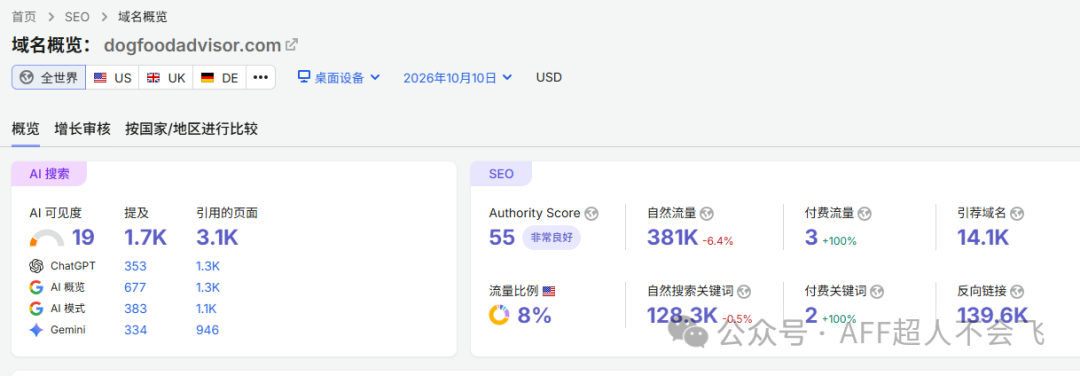Viewport: 1080px width, 376px height.
Task: Click the 非常良好 badge
Action: (552, 238)
